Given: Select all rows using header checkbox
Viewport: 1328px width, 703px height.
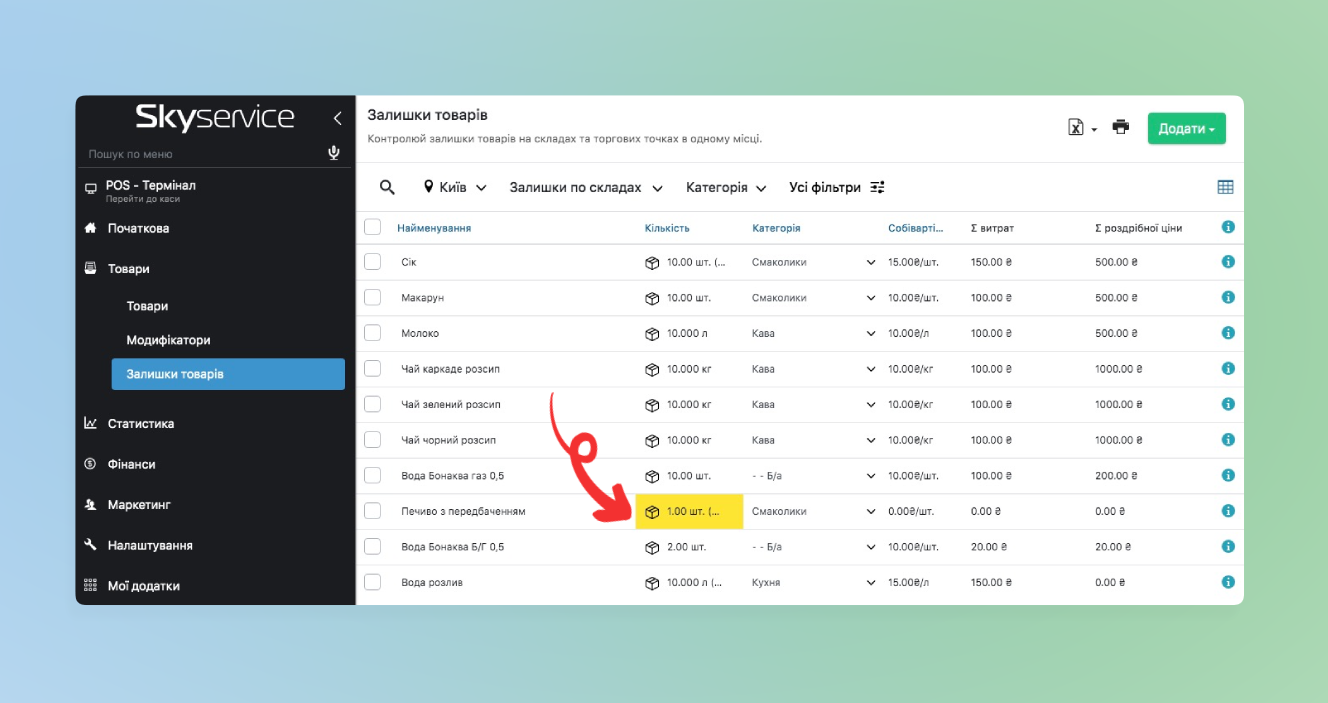Looking at the screenshot, I should pos(373,227).
